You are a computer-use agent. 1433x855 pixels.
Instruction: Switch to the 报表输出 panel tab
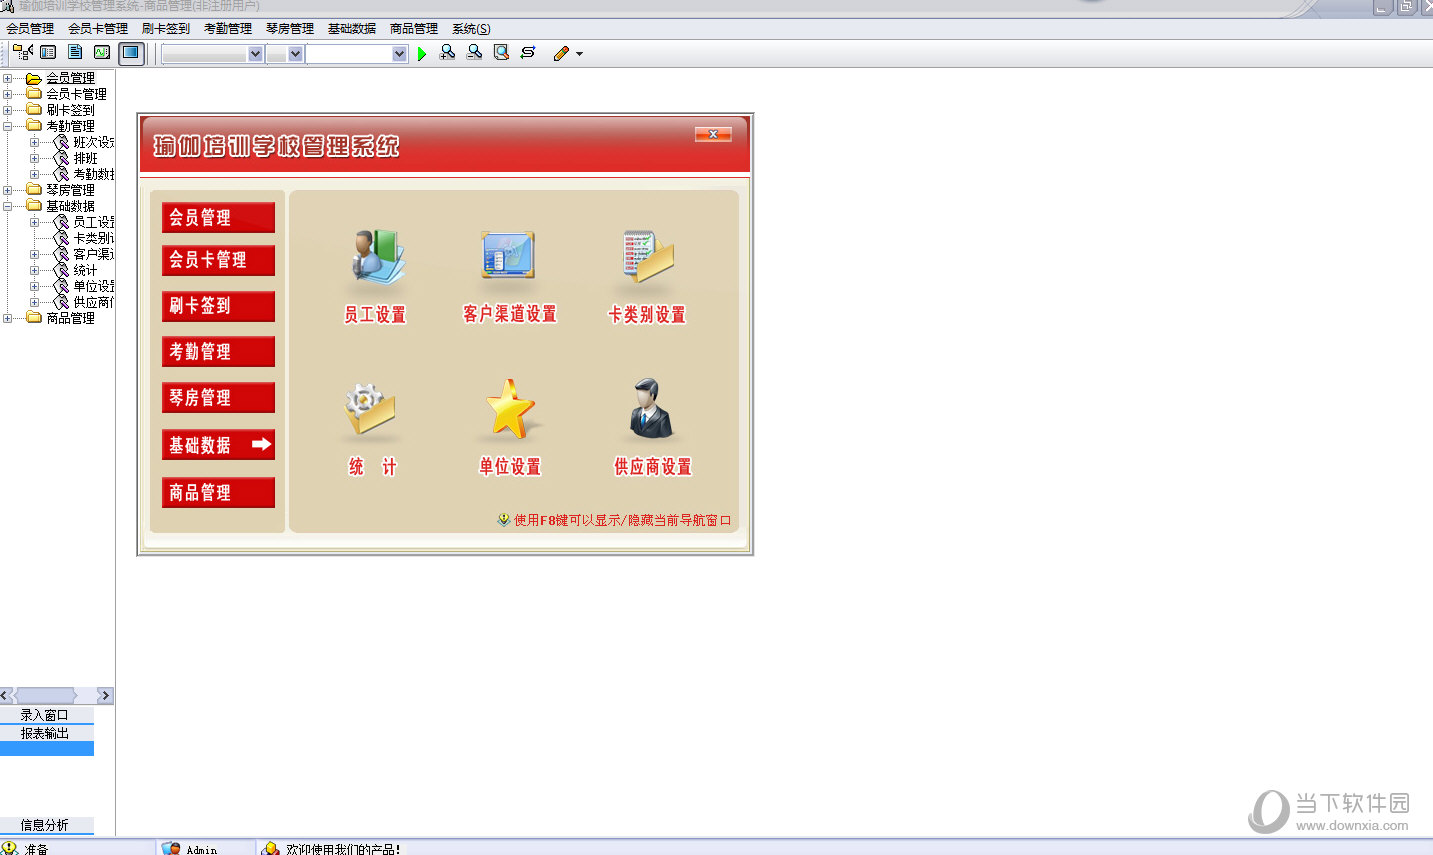[x=47, y=733]
